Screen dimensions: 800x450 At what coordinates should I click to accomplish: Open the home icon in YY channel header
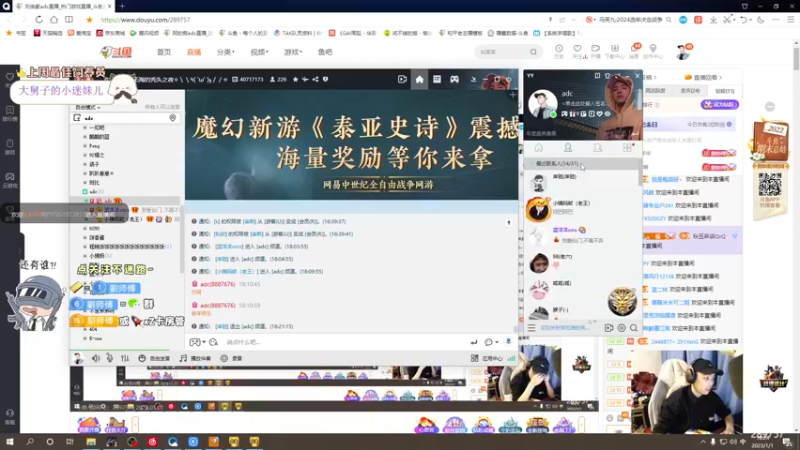click(x=419, y=80)
